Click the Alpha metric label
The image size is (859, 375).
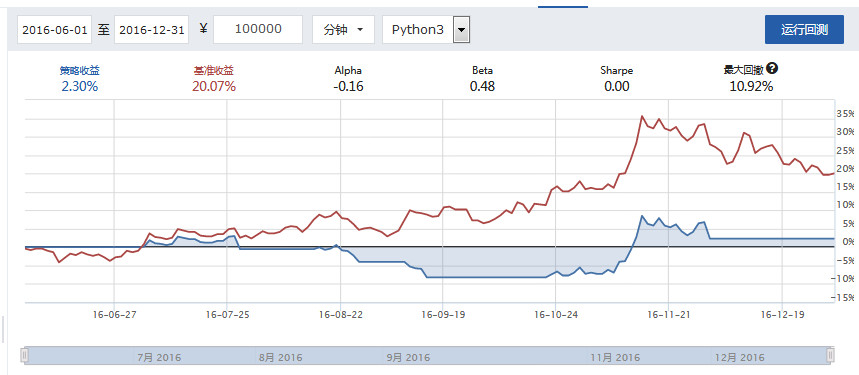[348, 70]
